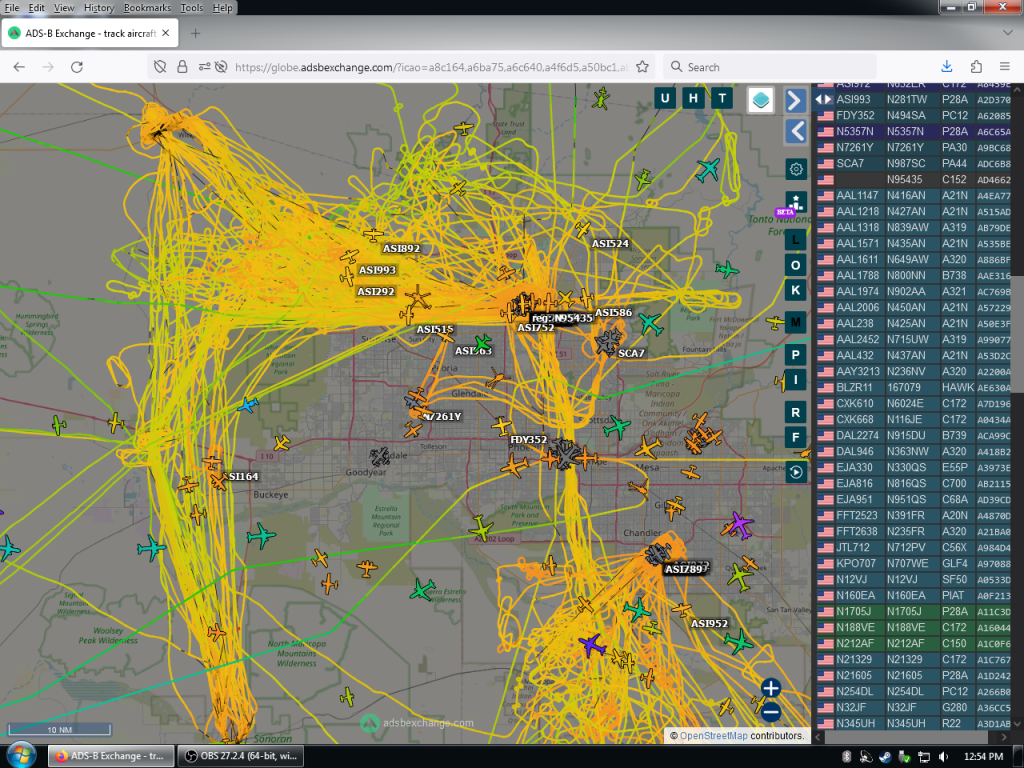Open the extensions puzzle icon
1024x768 pixels.
point(976,67)
